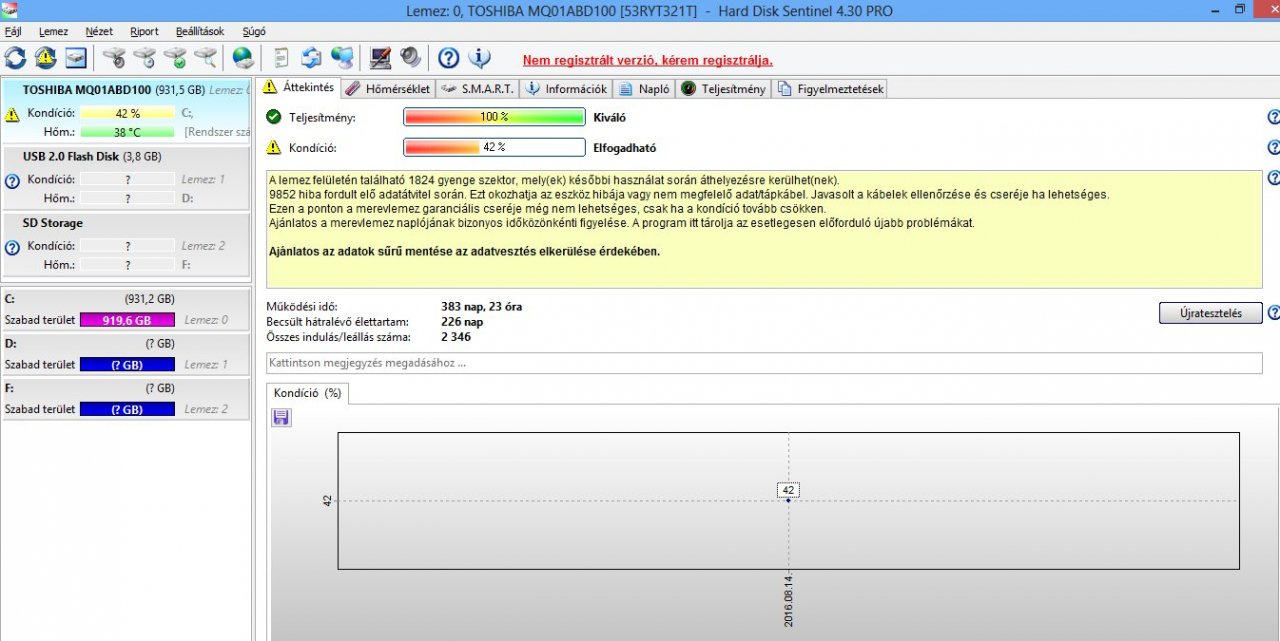Image resolution: width=1280 pixels, height=641 pixels.
Task: Click the disk with magnifier toolbar icon
Action: (x=206, y=58)
